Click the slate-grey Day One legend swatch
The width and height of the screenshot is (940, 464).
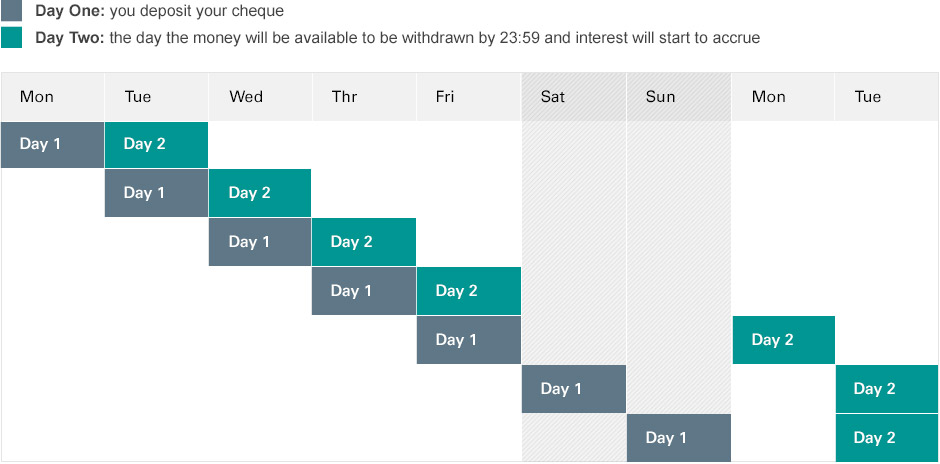(11, 10)
